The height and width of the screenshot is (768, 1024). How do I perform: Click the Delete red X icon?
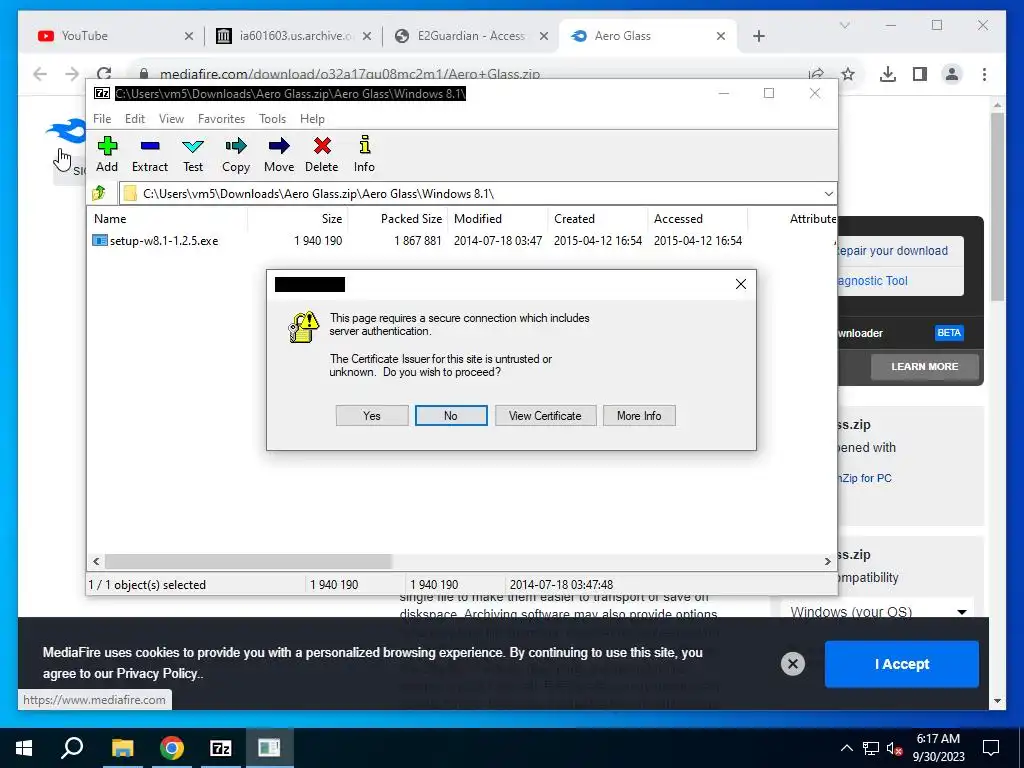tap(322, 146)
